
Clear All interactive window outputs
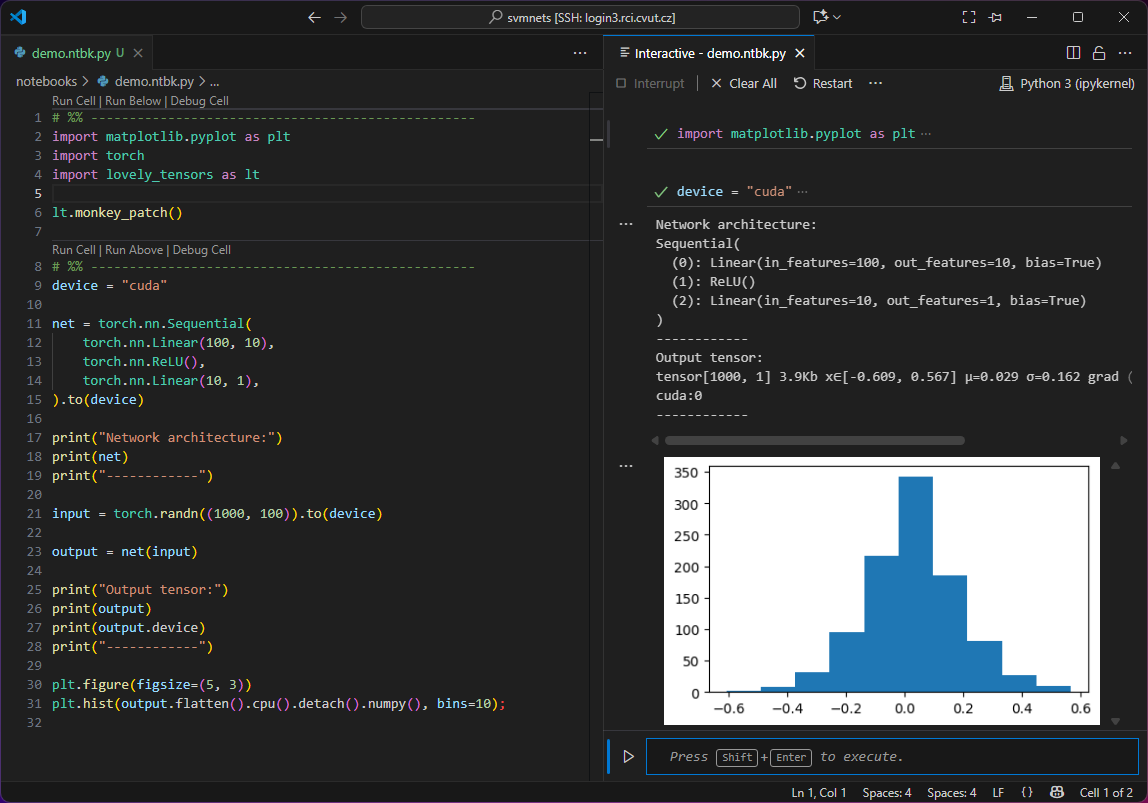click(x=743, y=84)
